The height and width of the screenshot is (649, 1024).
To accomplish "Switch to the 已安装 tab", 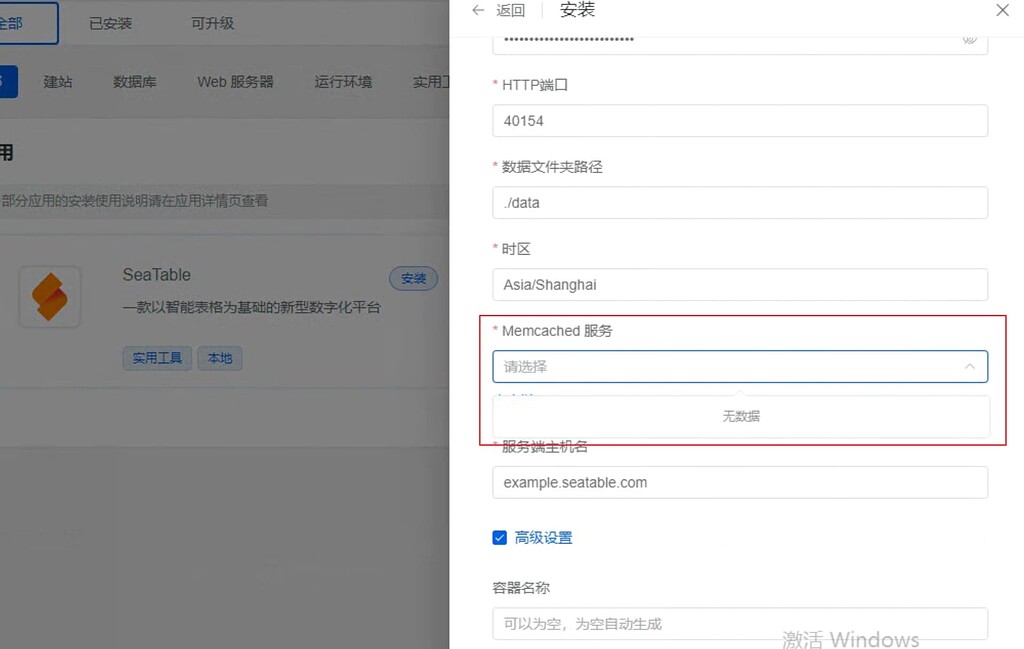I will (109, 23).
